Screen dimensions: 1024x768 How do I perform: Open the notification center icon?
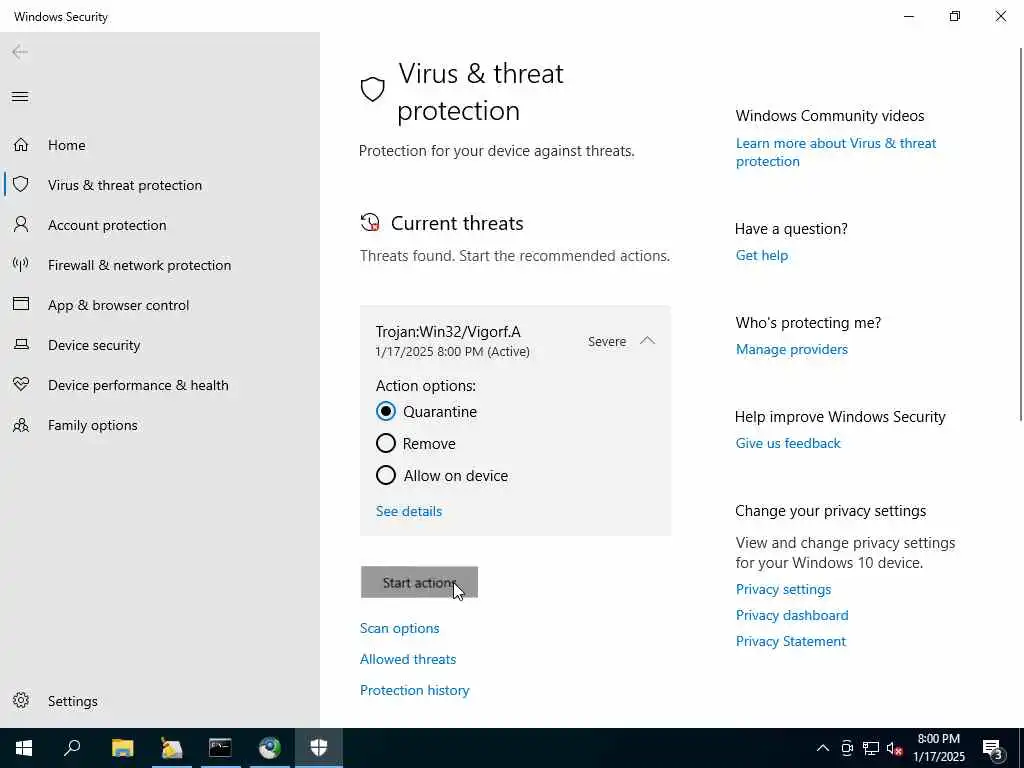pos(993,749)
